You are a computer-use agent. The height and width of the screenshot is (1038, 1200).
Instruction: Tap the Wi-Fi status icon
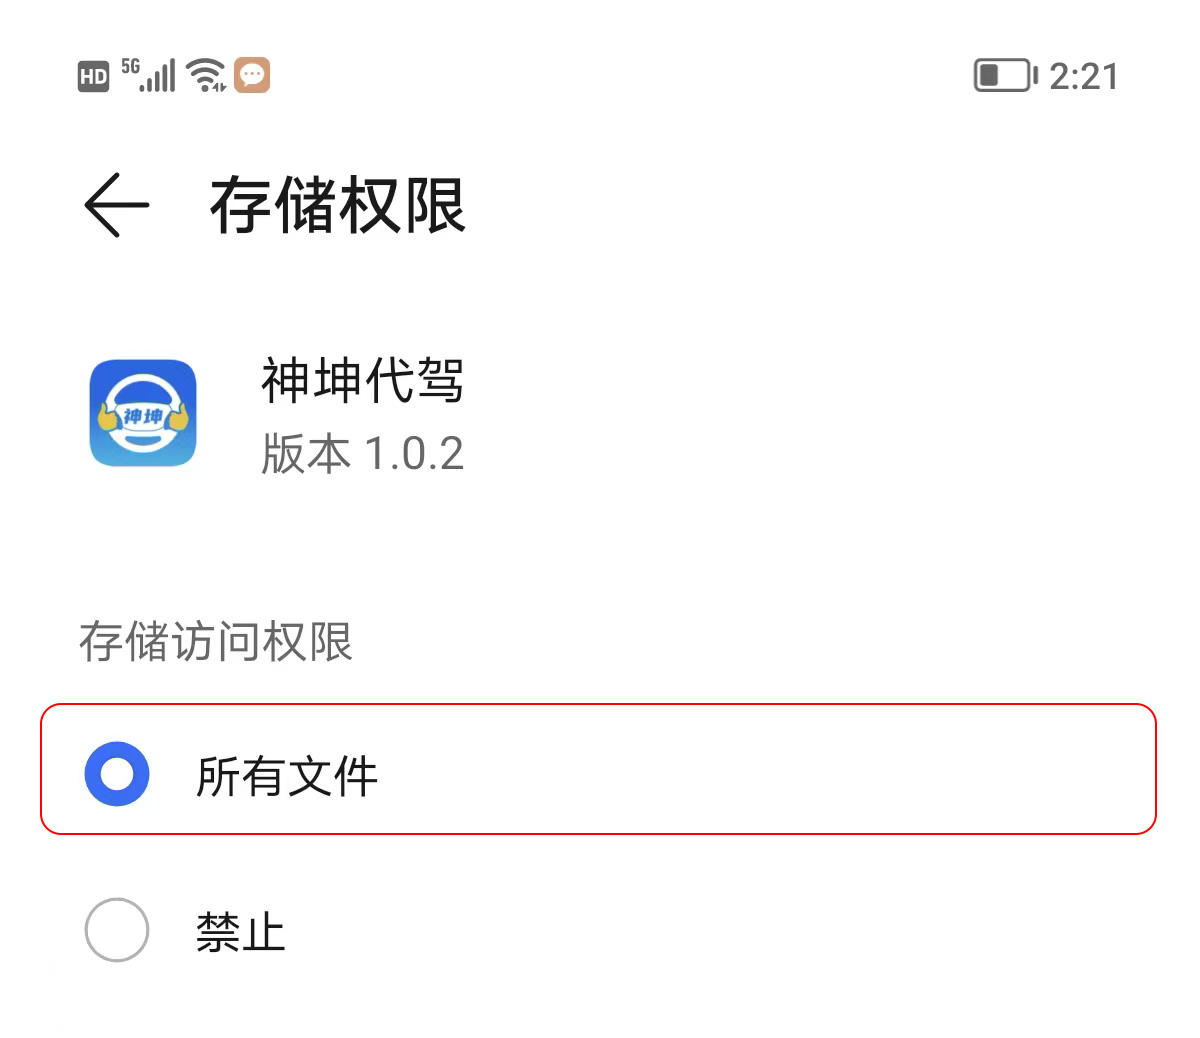coord(207,75)
